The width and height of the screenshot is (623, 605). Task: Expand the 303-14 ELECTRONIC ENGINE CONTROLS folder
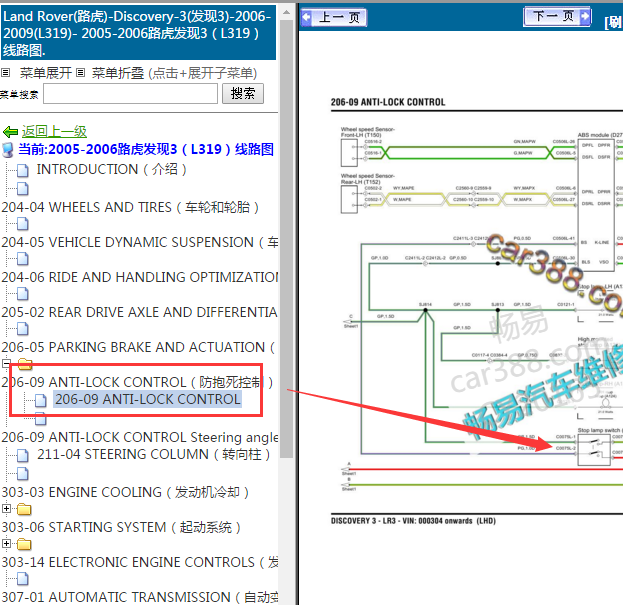click(6, 543)
